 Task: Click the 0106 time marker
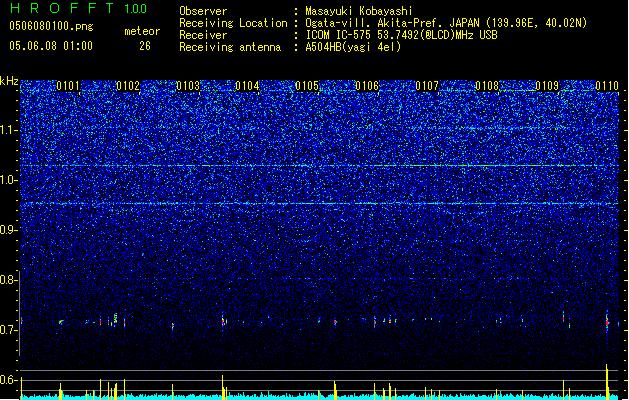coord(367,86)
